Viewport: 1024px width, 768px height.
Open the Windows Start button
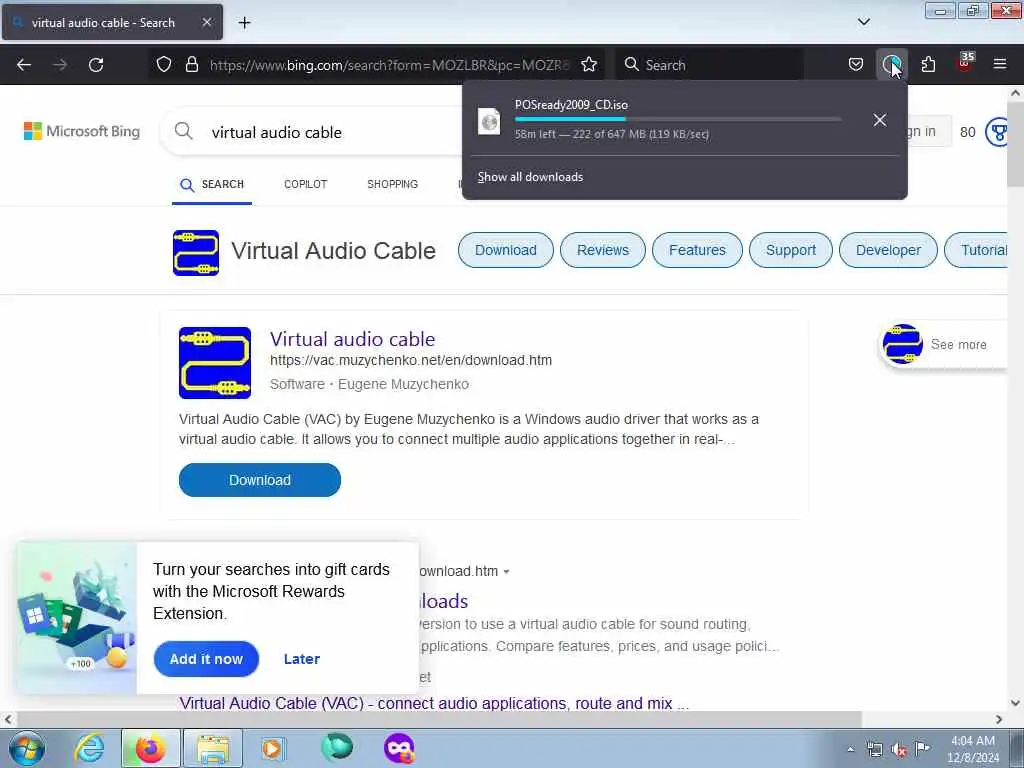pyautogui.click(x=27, y=748)
